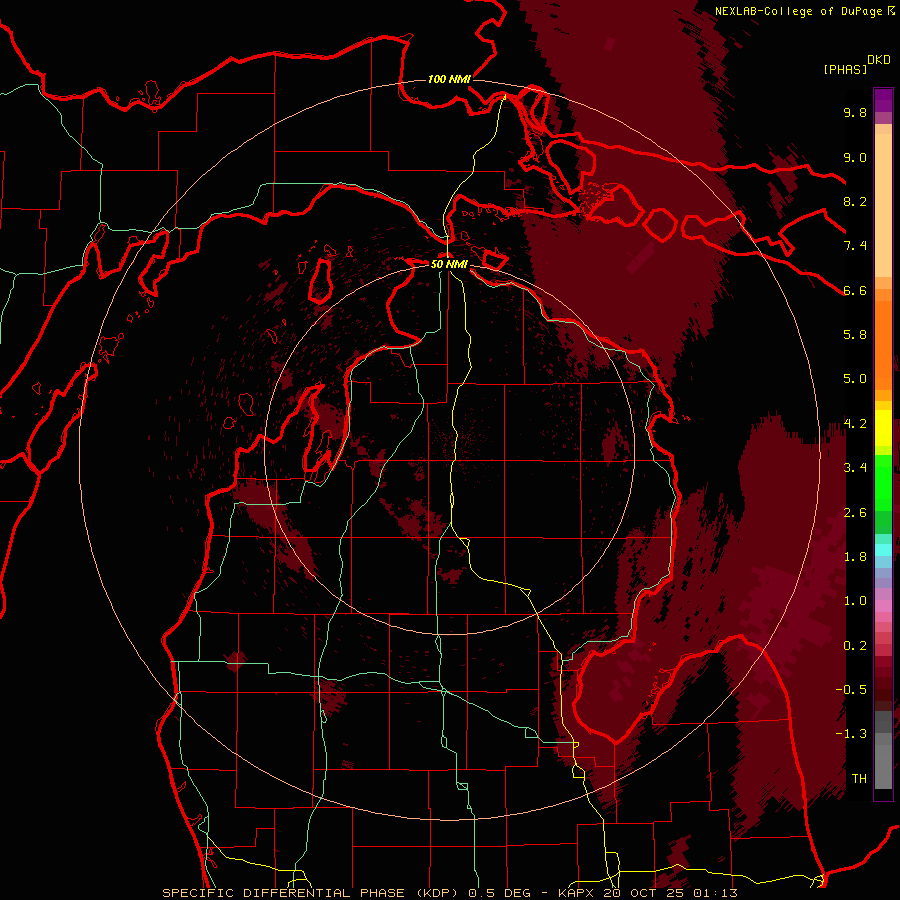Image resolution: width=900 pixels, height=900 pixels.
Task: Click the 2.6 legend value
Action: coord(855,513)
